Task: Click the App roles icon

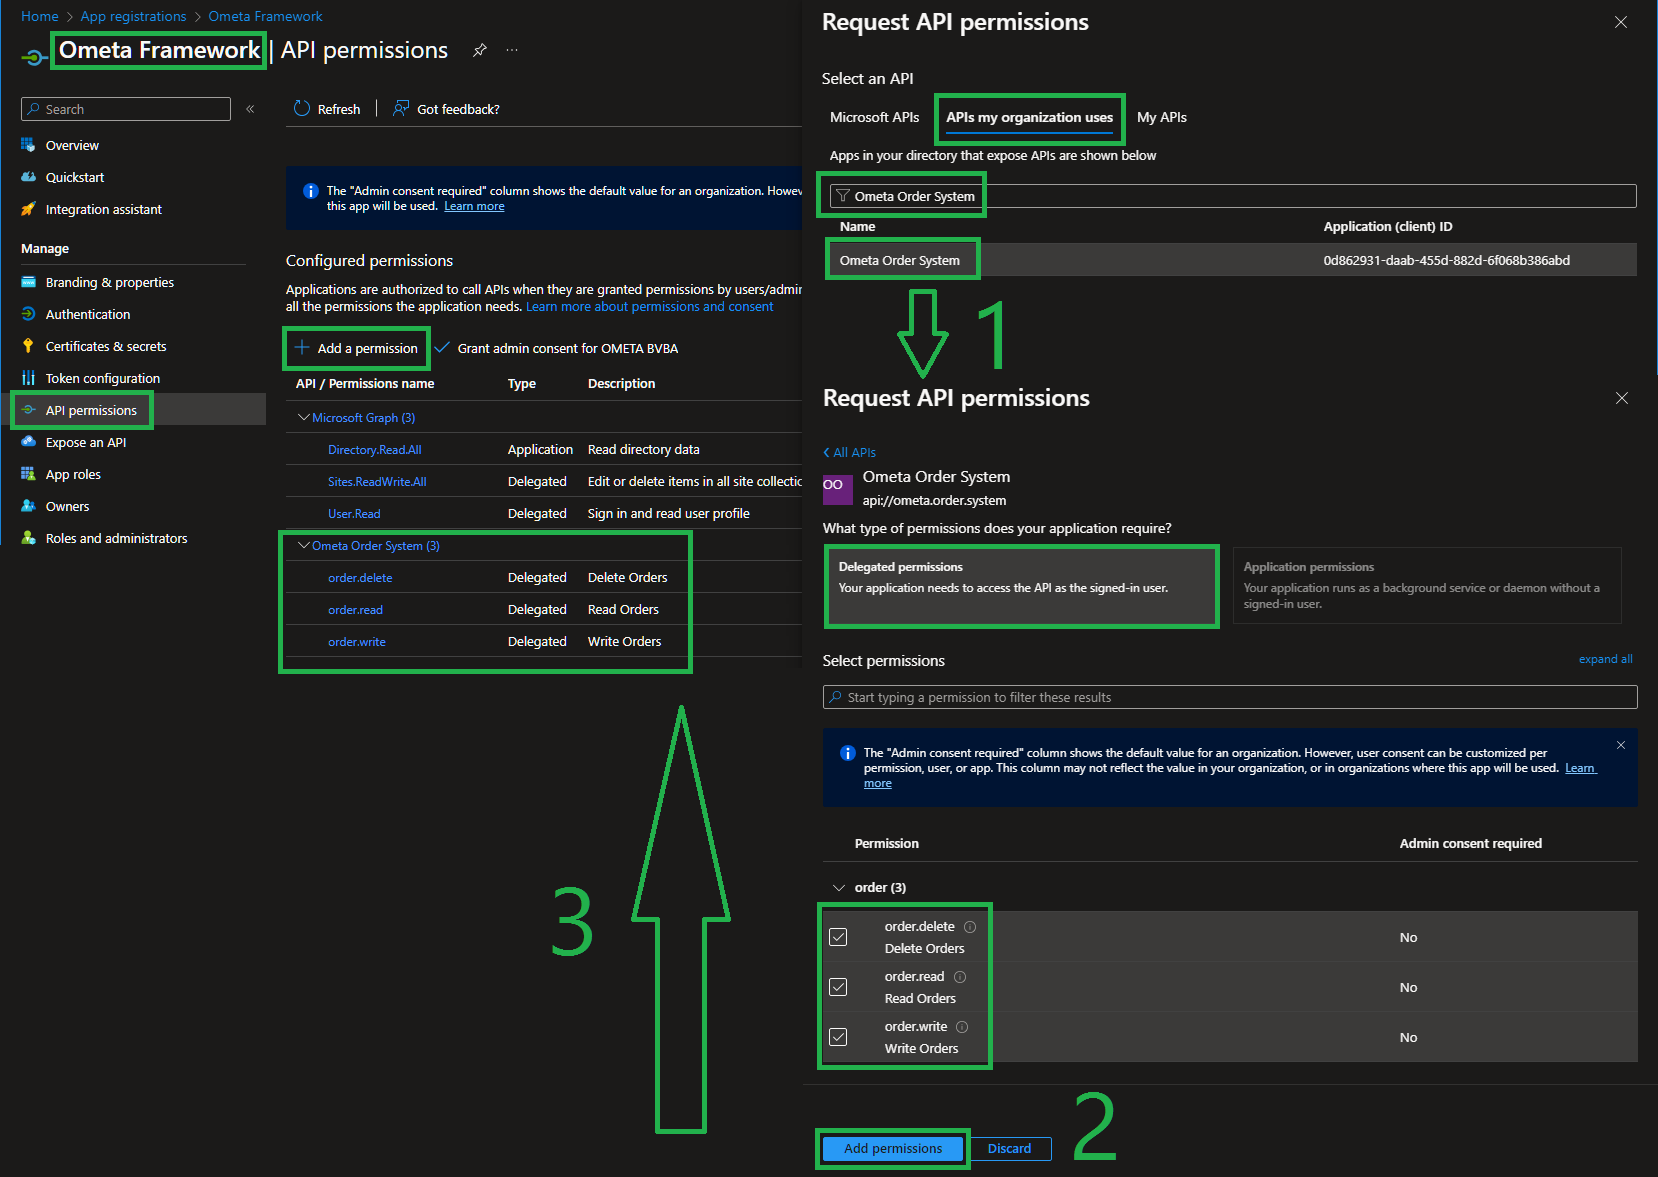Action: pyautogui.click(x=28, y=474)
